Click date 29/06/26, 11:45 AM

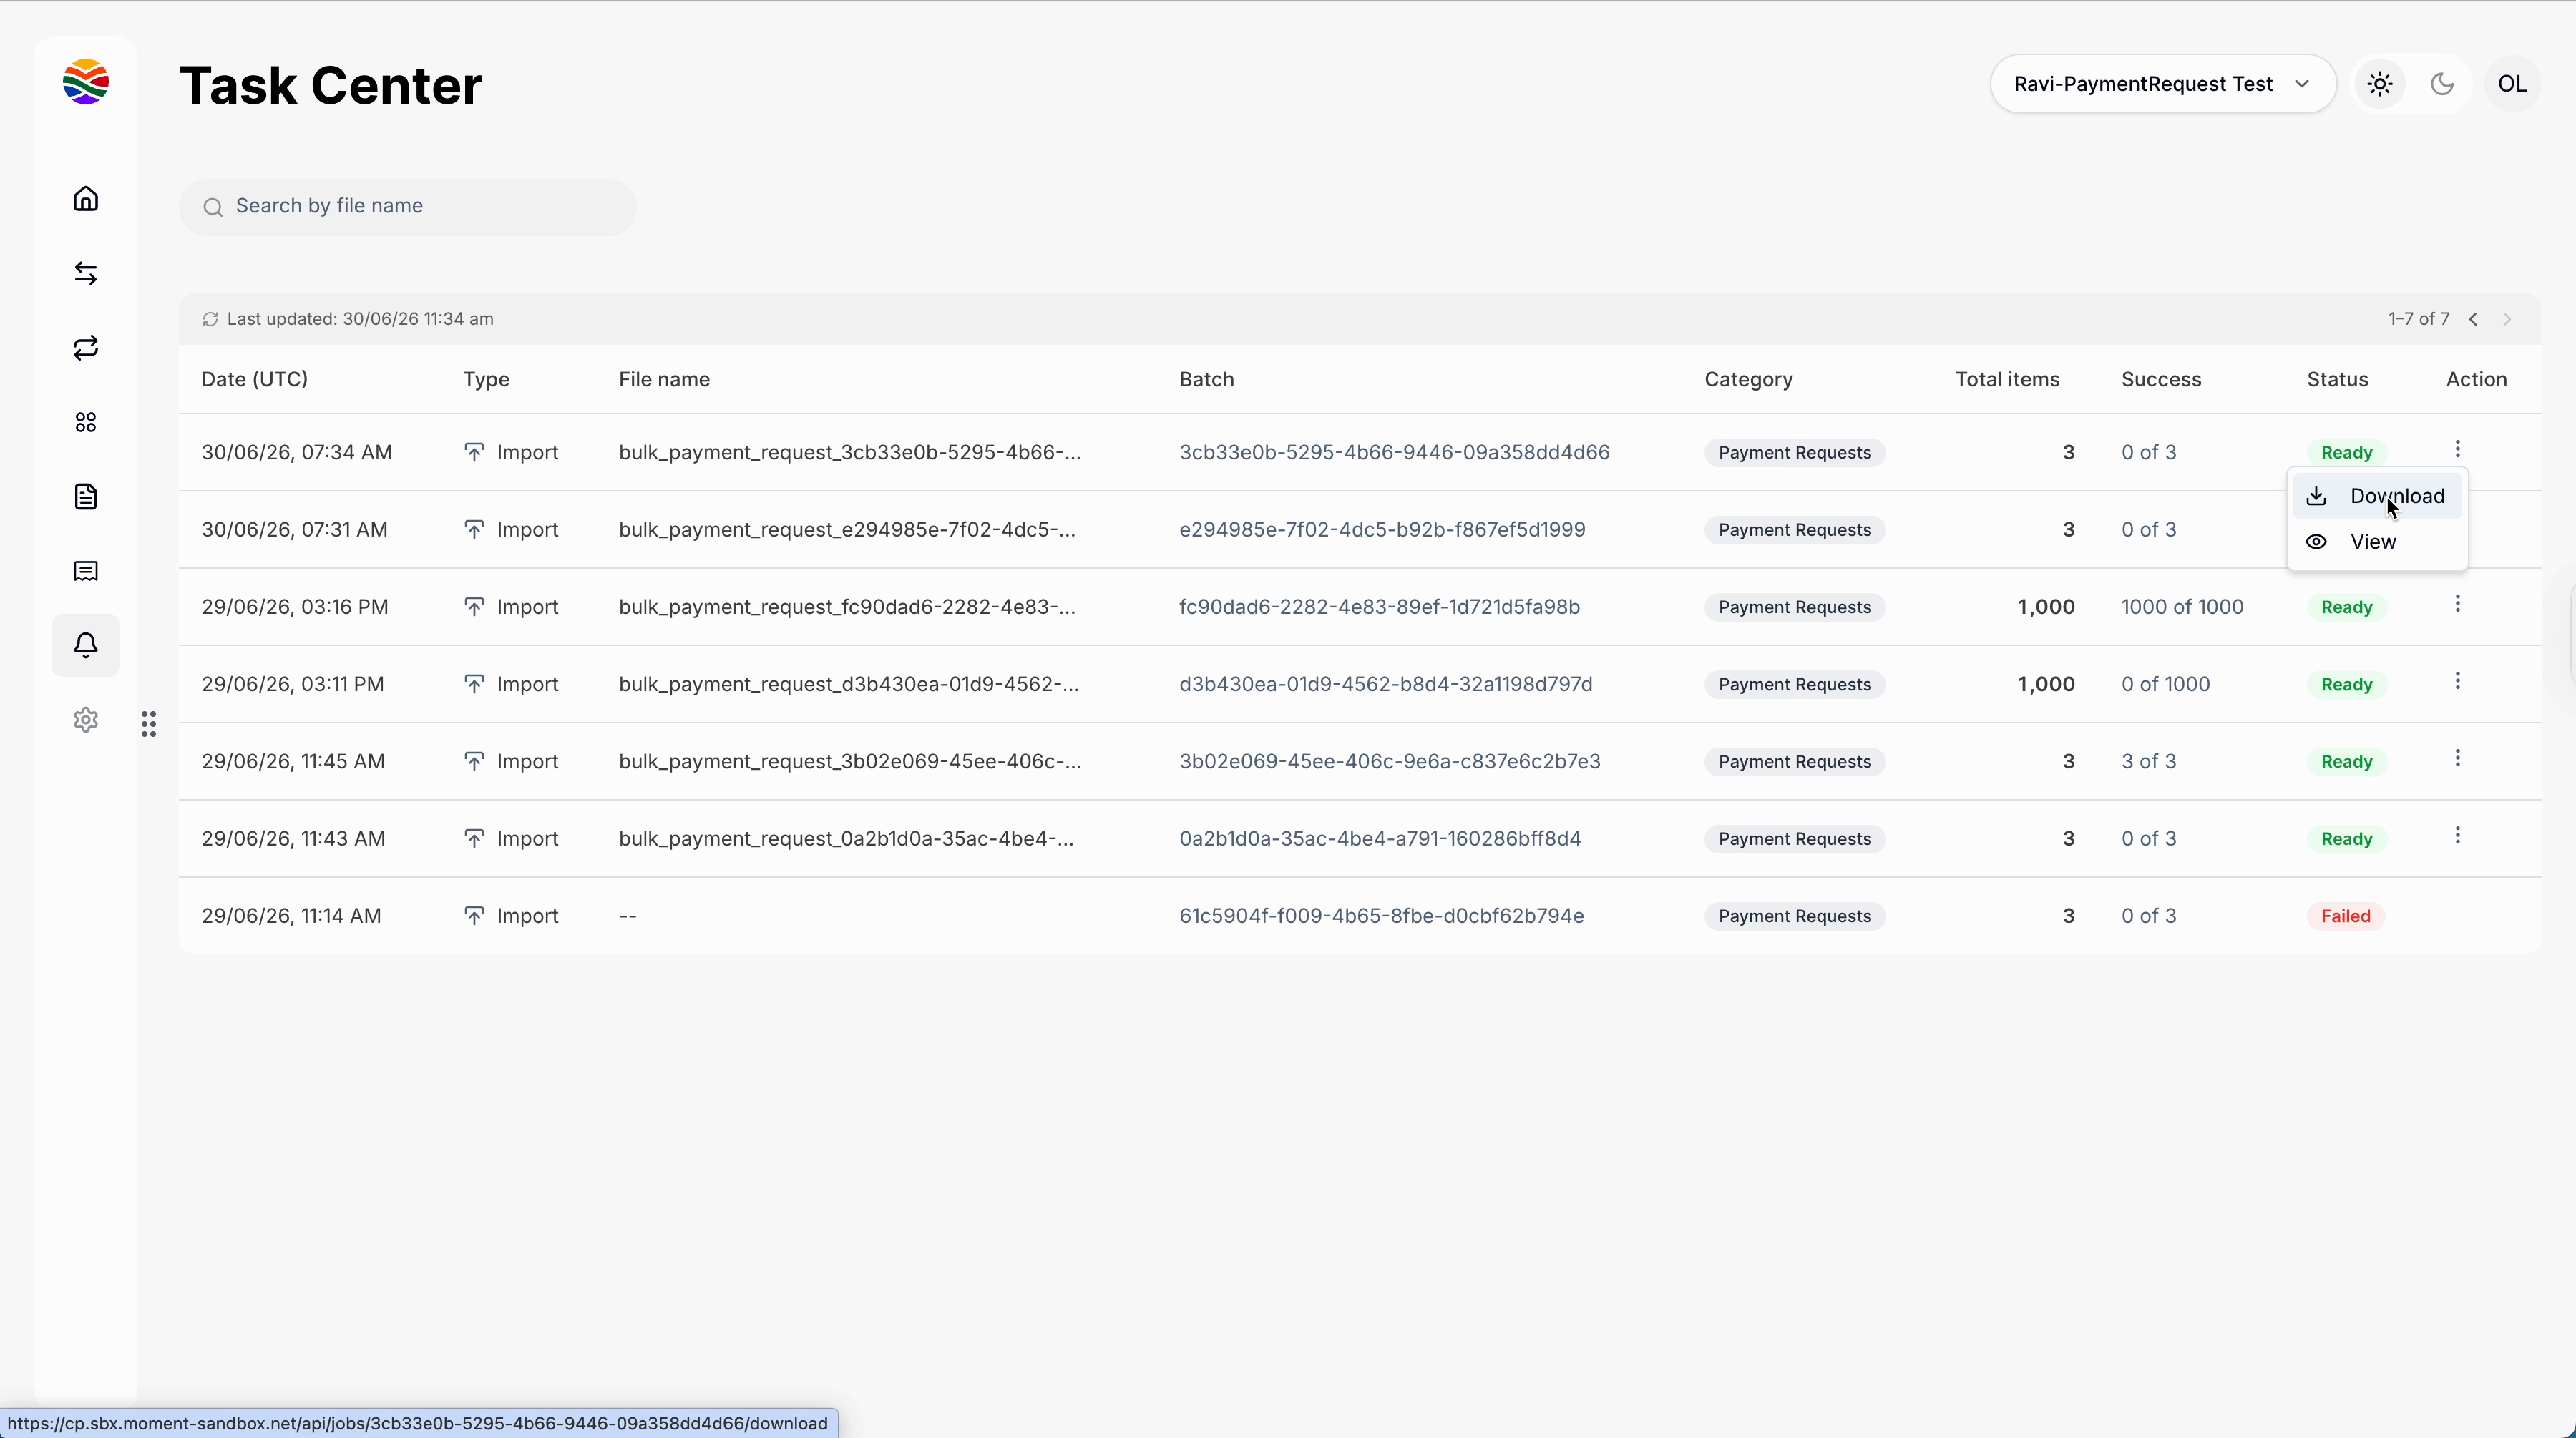(293, 761)
